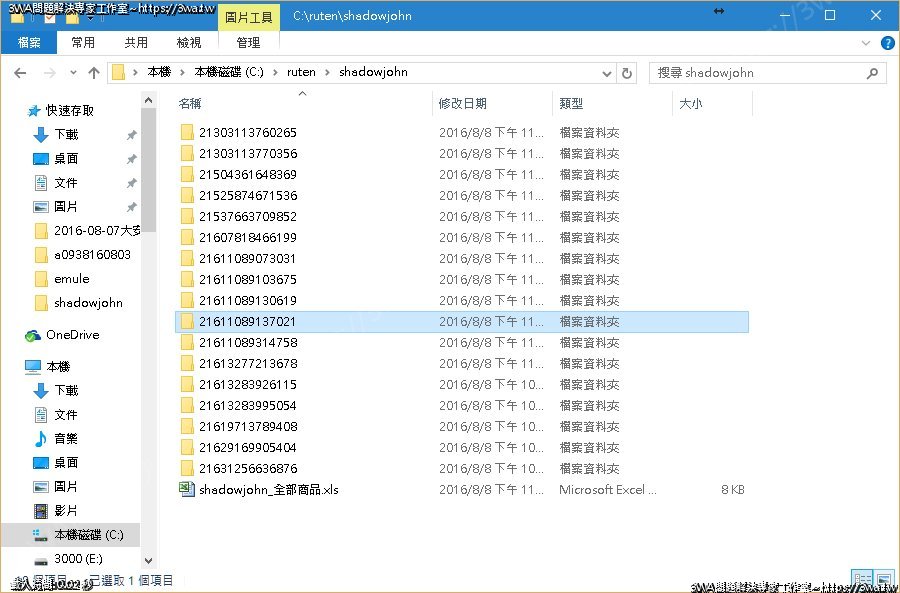Open the recent locations dropdown arrow
Image resolution: width=900 pixels, height=593 pixels.
point(71,73)
